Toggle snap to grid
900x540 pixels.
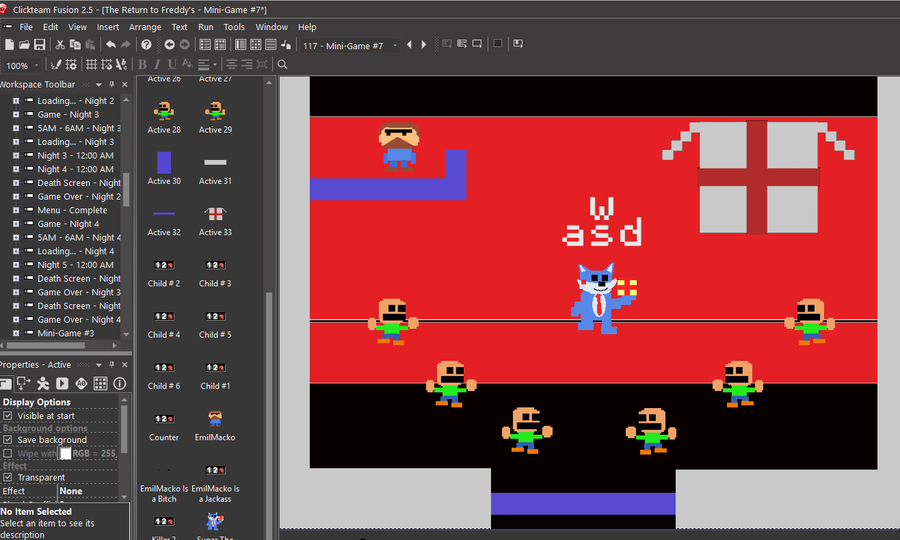point(107,65)
